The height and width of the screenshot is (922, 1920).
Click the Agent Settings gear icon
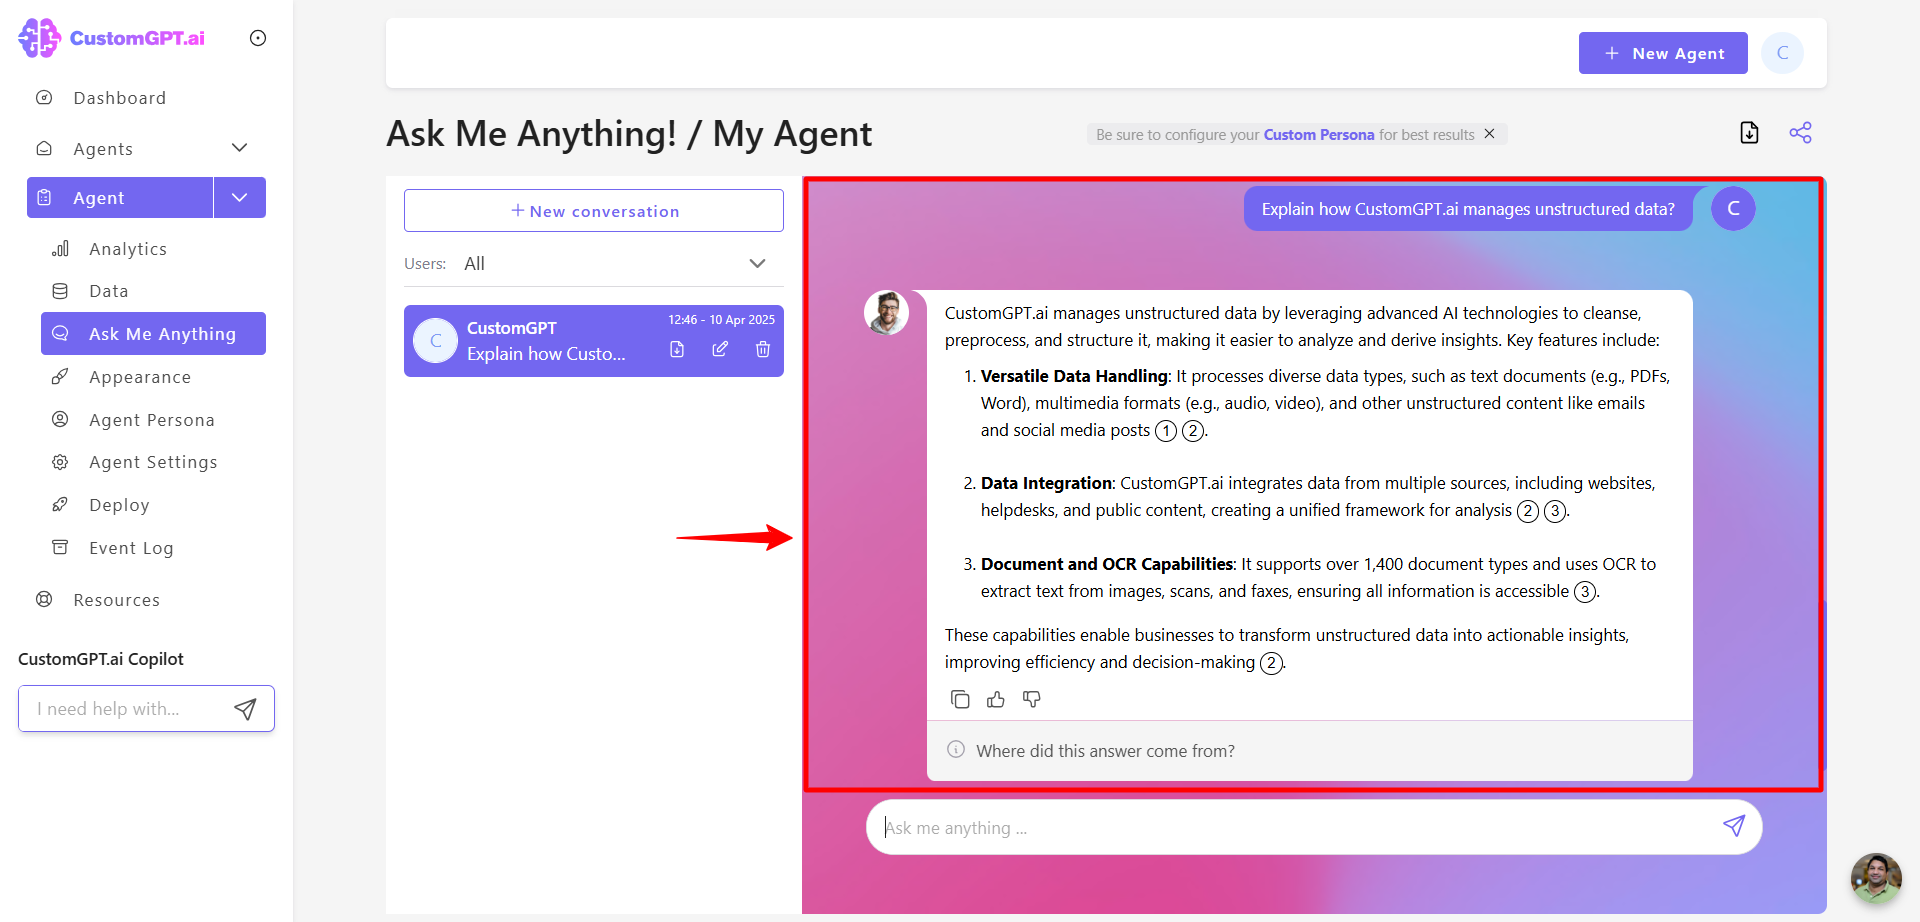[x=60, y=462]
